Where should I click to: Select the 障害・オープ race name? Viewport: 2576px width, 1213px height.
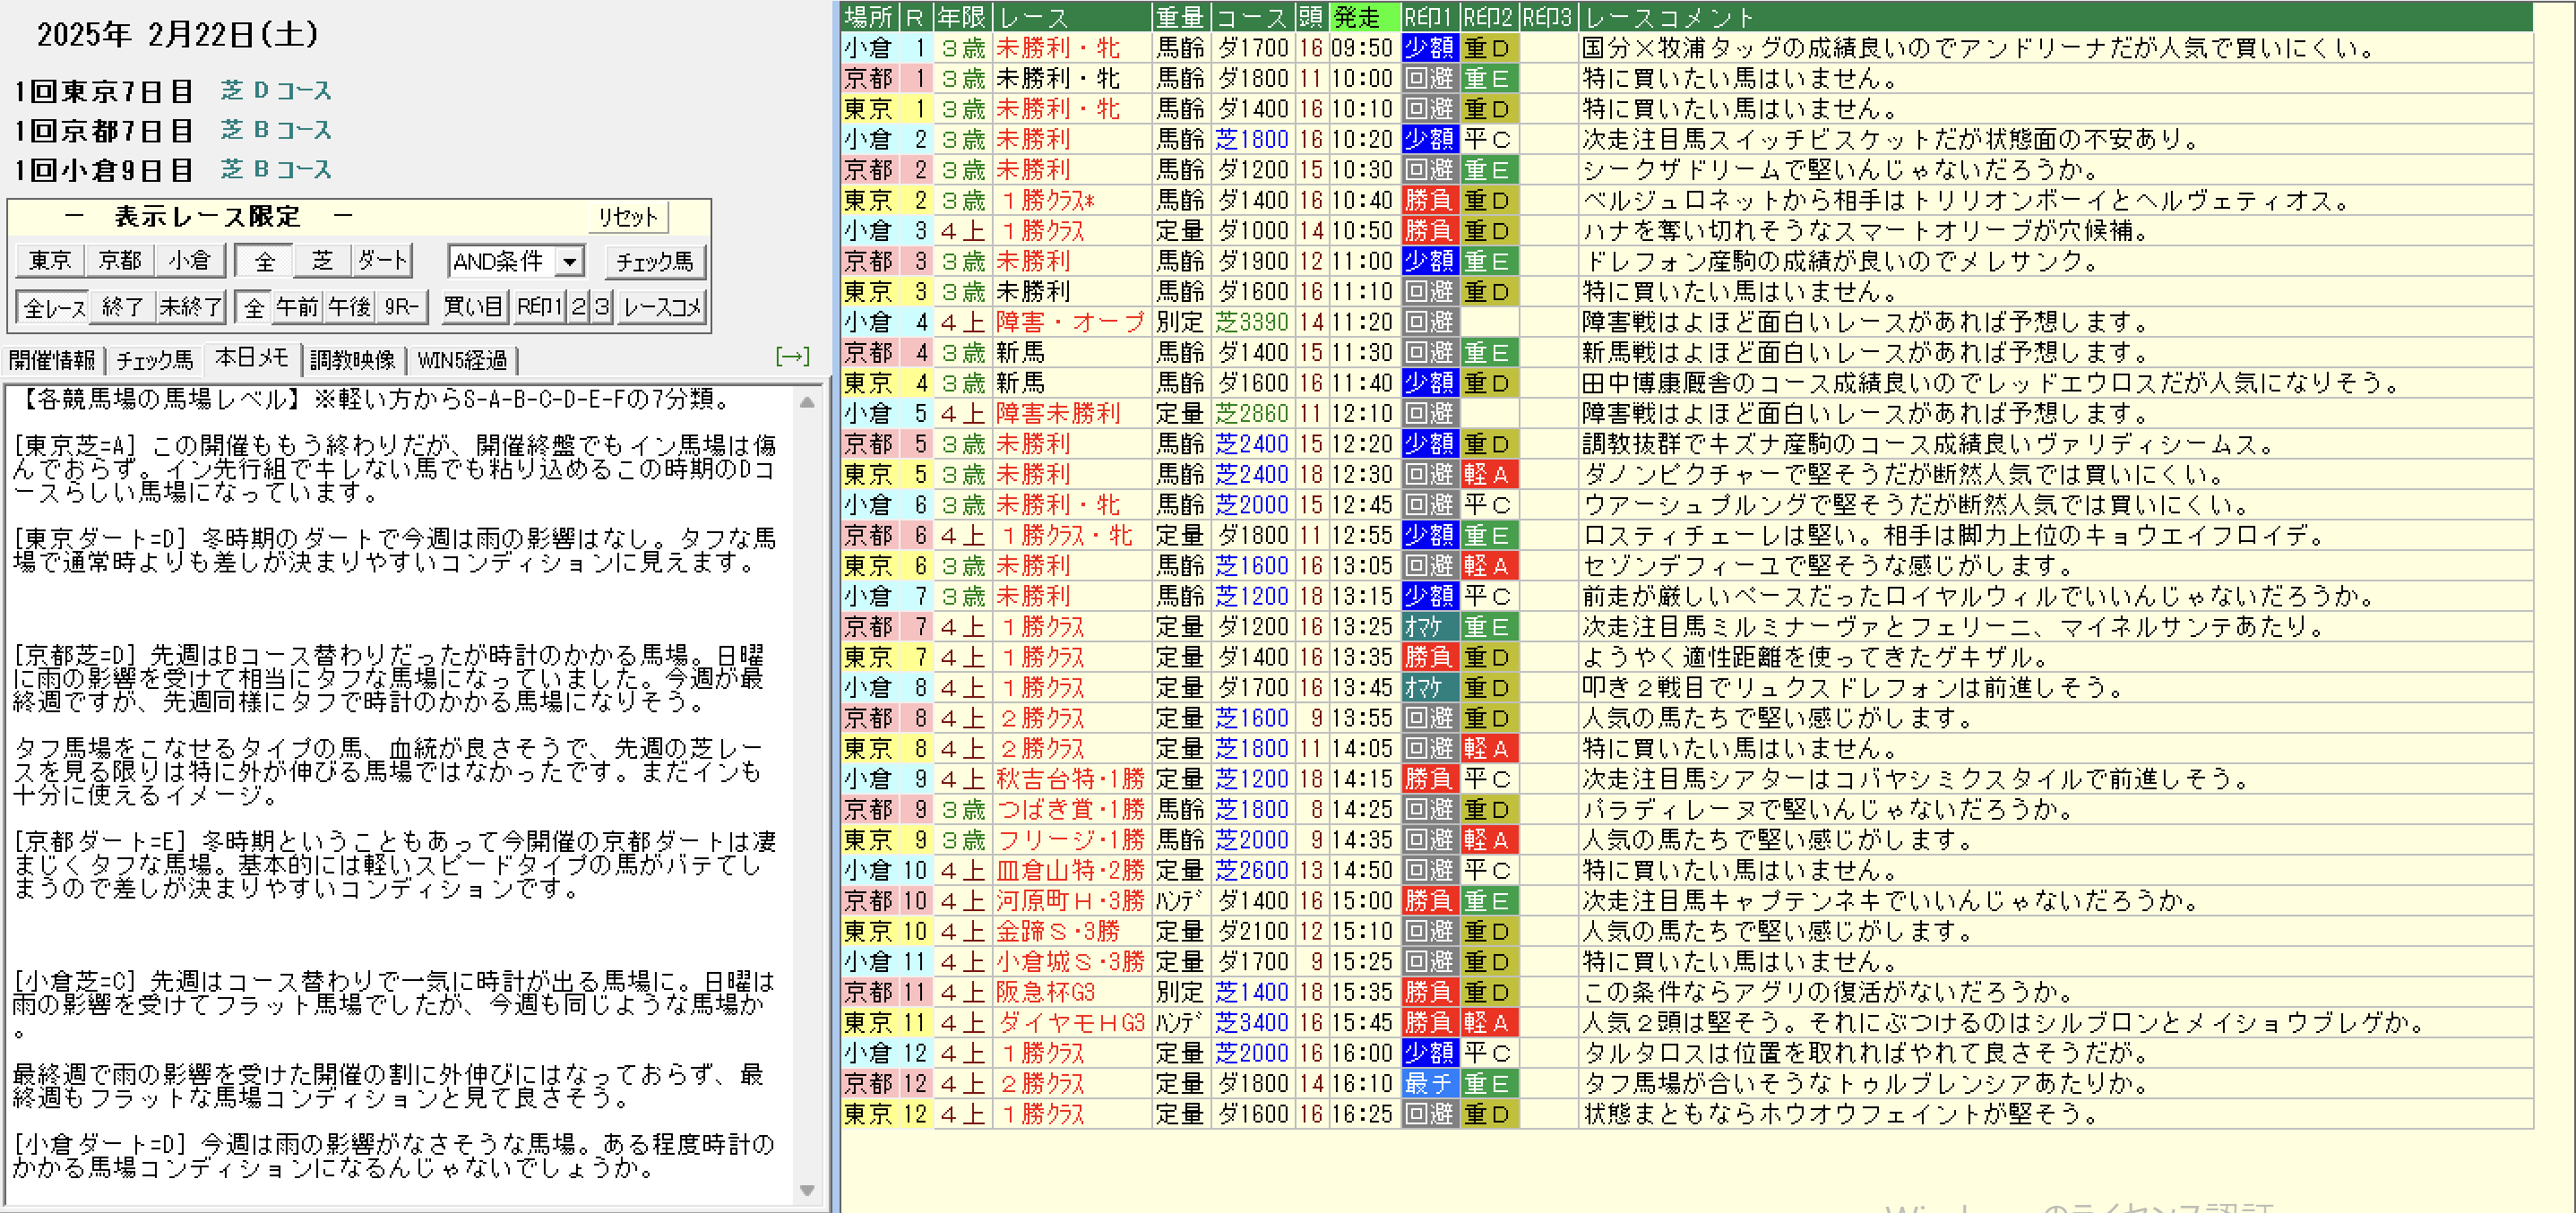[x=1070, y=321]
